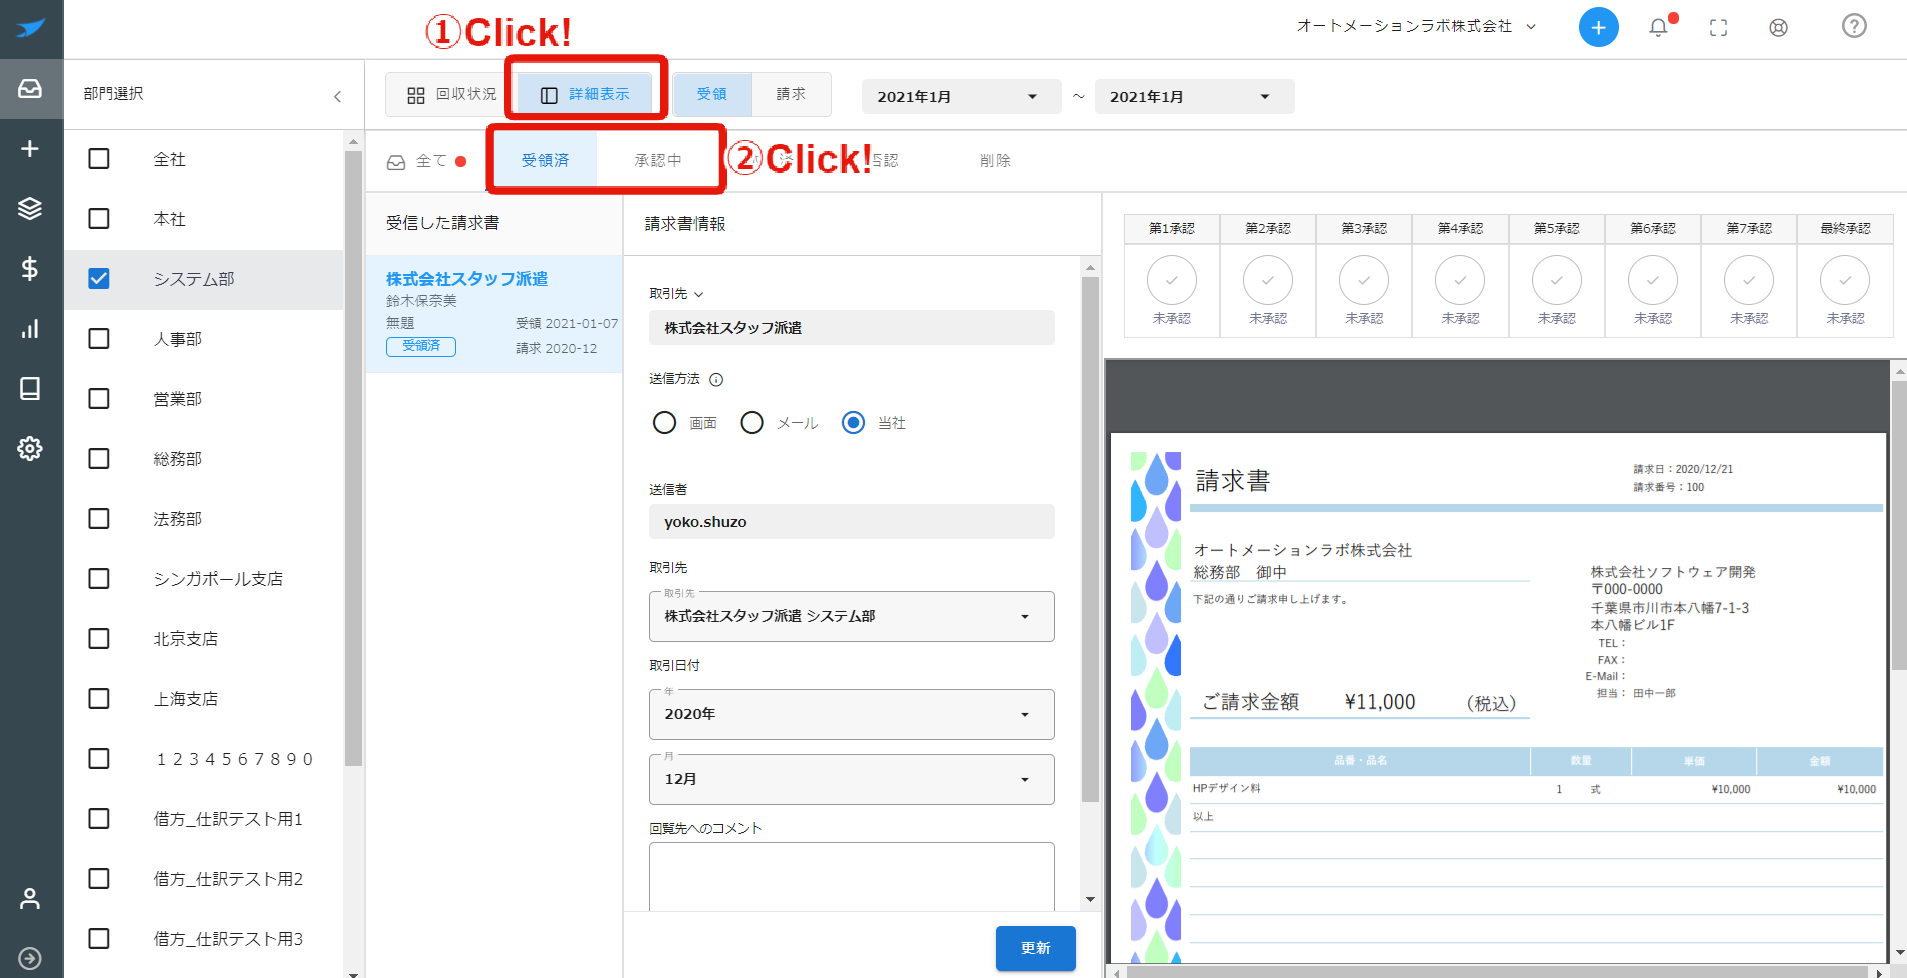The width and height of the screenshot is (1907, 978).
Task: Click the 更新 button
Action: [1035, 948]
